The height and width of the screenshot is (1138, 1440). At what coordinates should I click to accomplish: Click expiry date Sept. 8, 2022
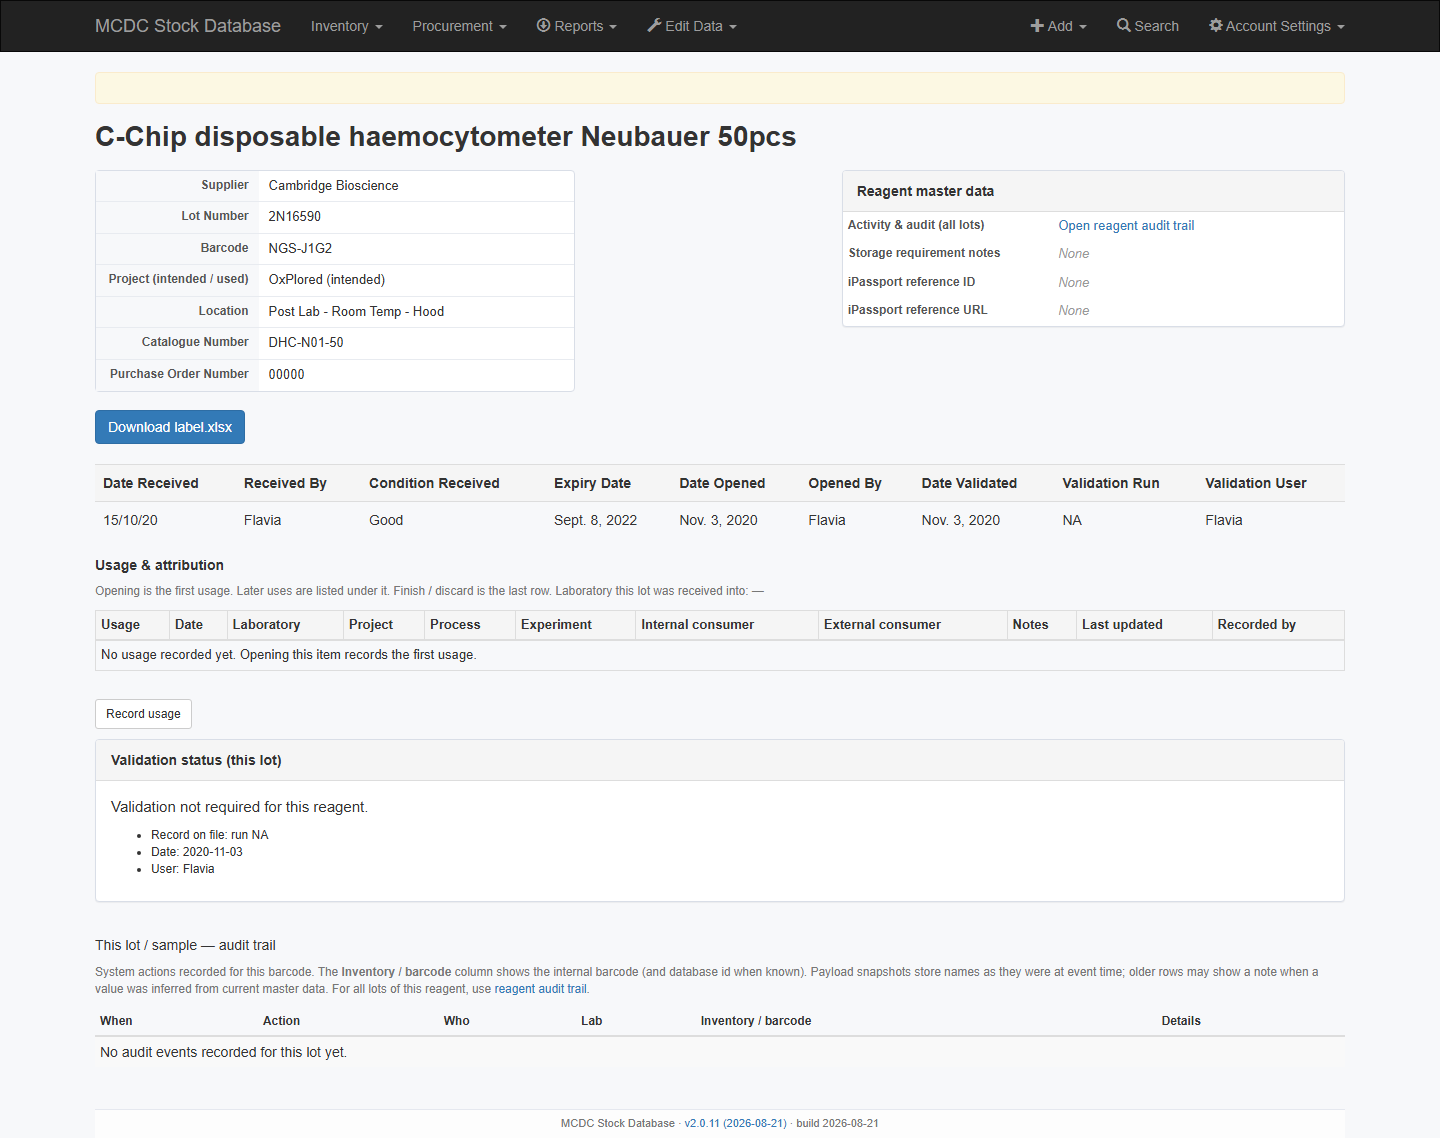(x=595, y=520)
